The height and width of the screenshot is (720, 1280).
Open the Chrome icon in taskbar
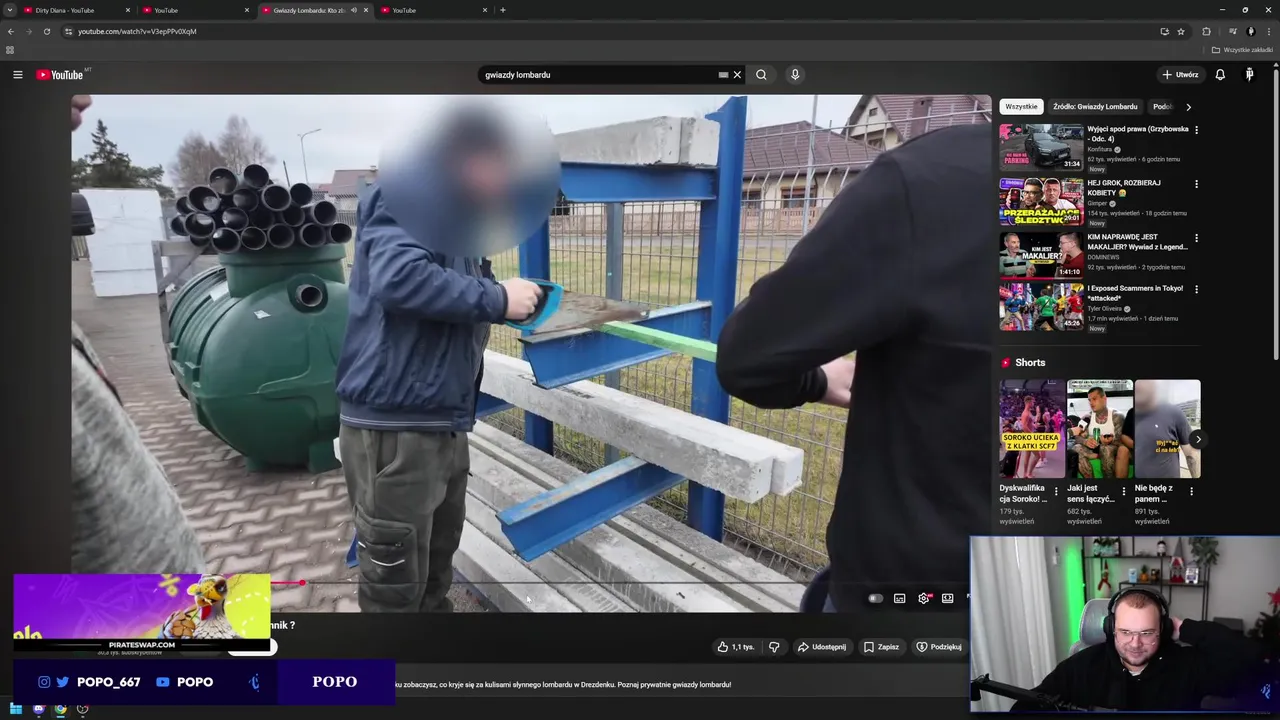[60, 710]
